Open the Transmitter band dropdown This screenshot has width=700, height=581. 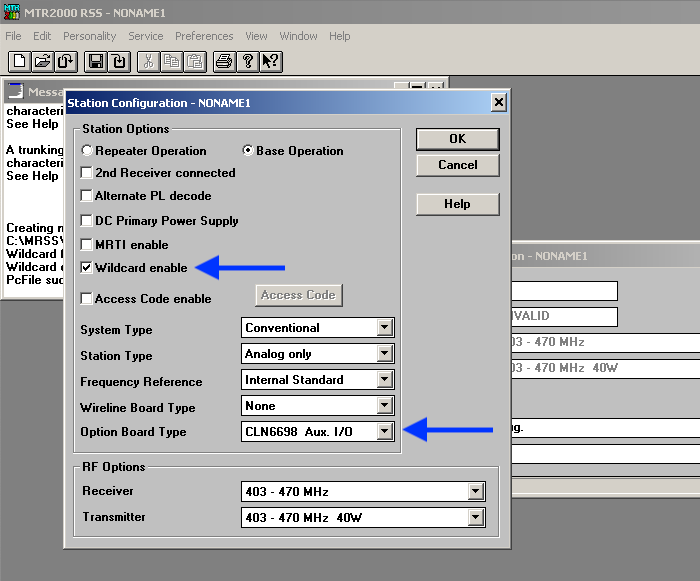point(475,517)
